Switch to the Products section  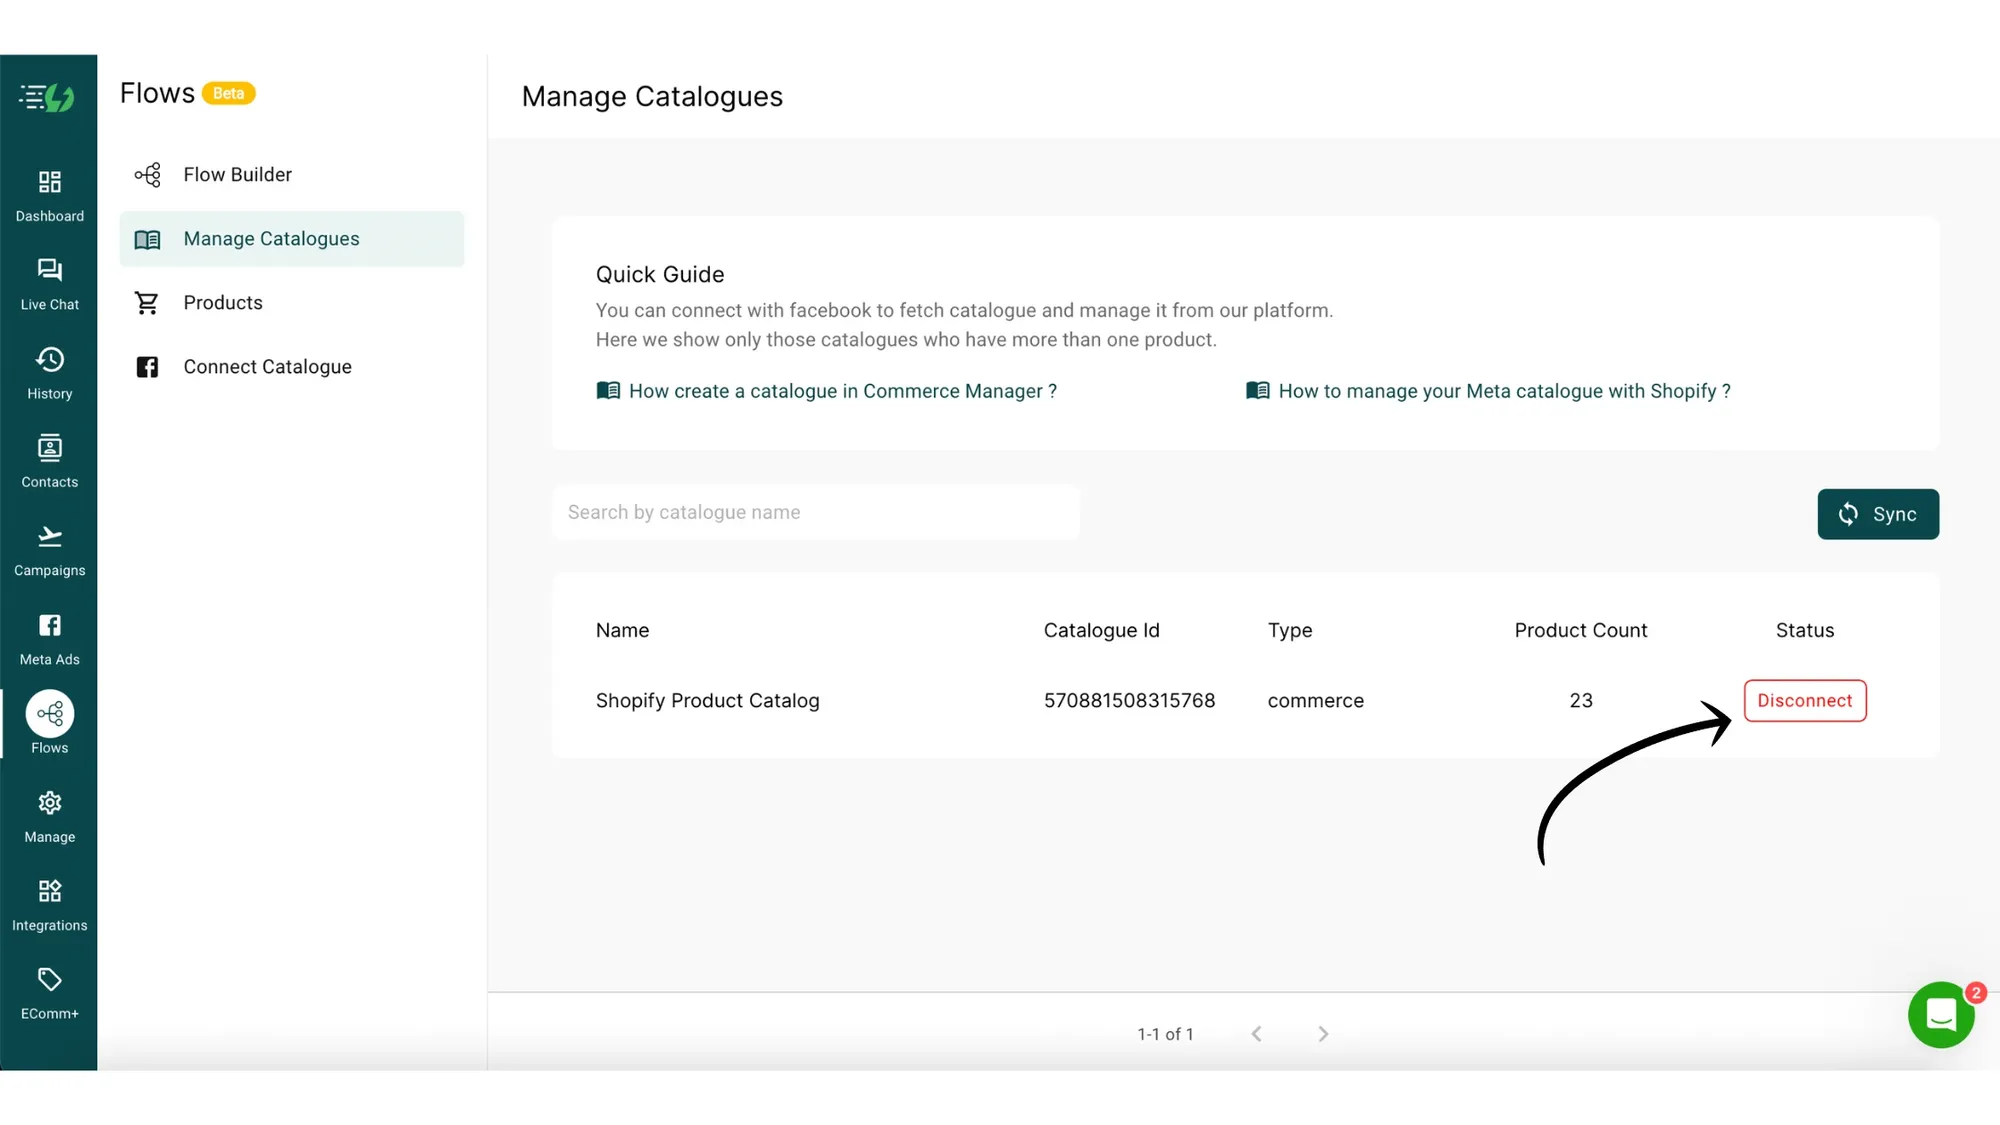[222, 302]
